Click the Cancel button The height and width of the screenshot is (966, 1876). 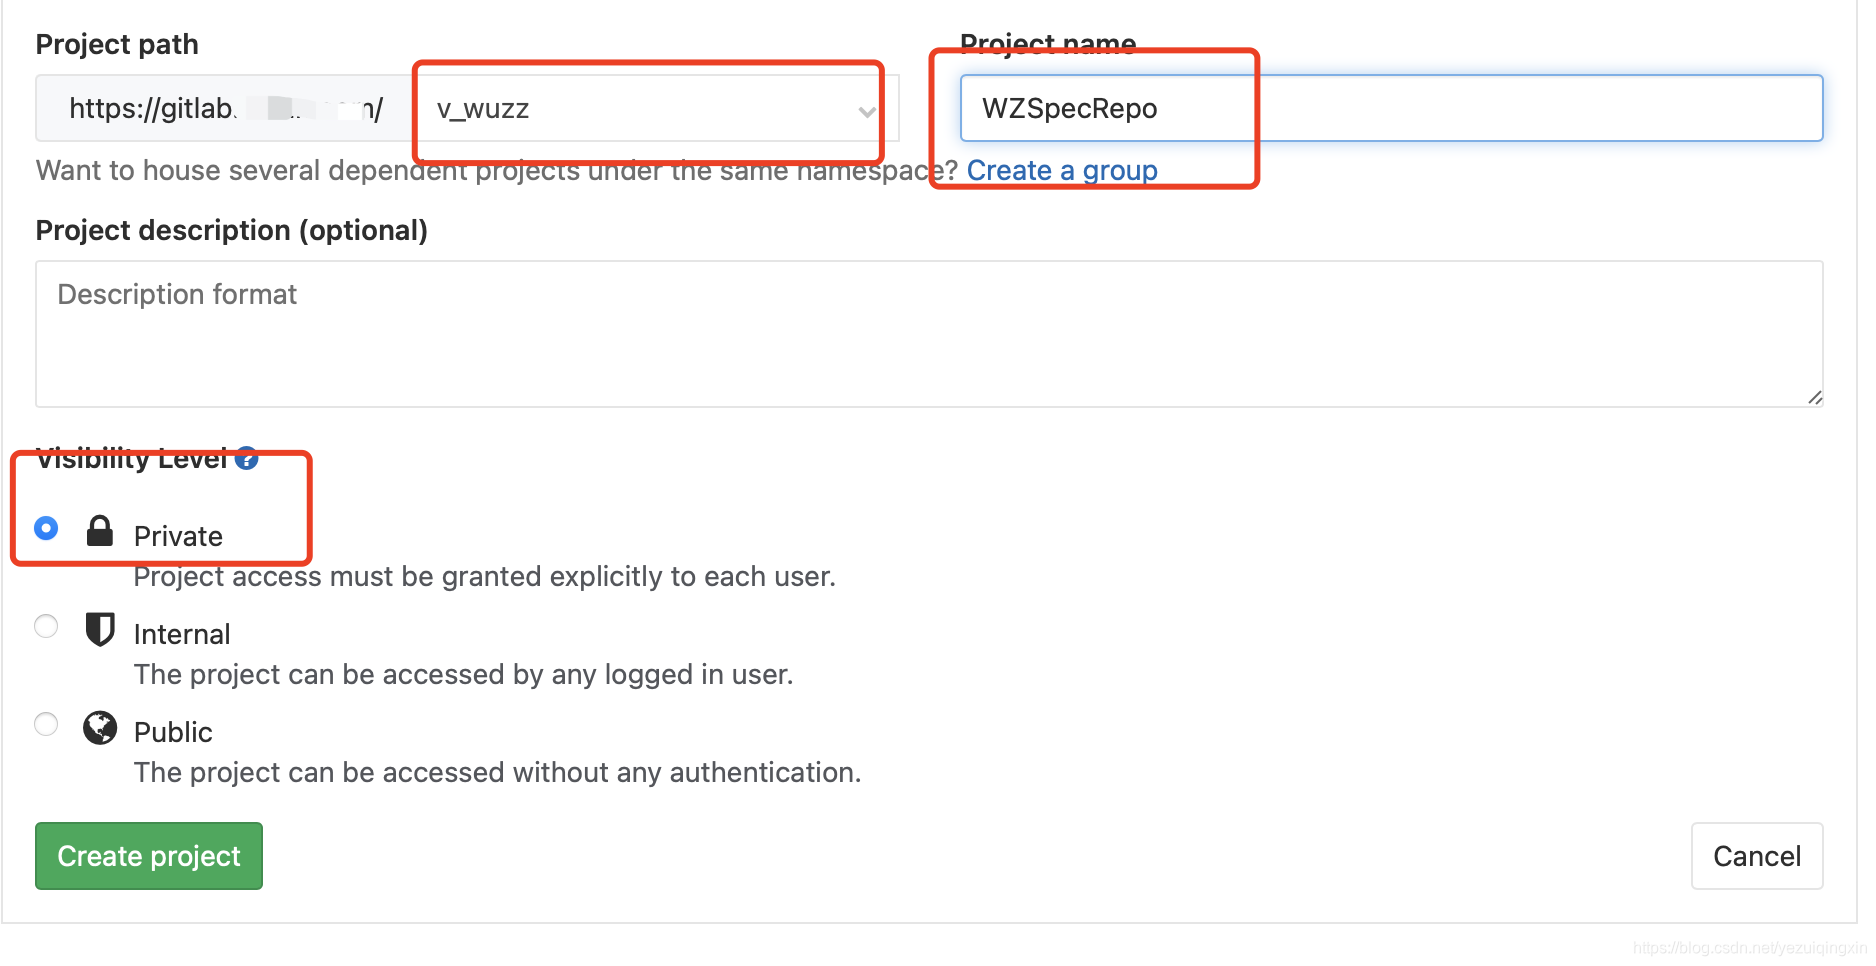tap(1757, 856)
